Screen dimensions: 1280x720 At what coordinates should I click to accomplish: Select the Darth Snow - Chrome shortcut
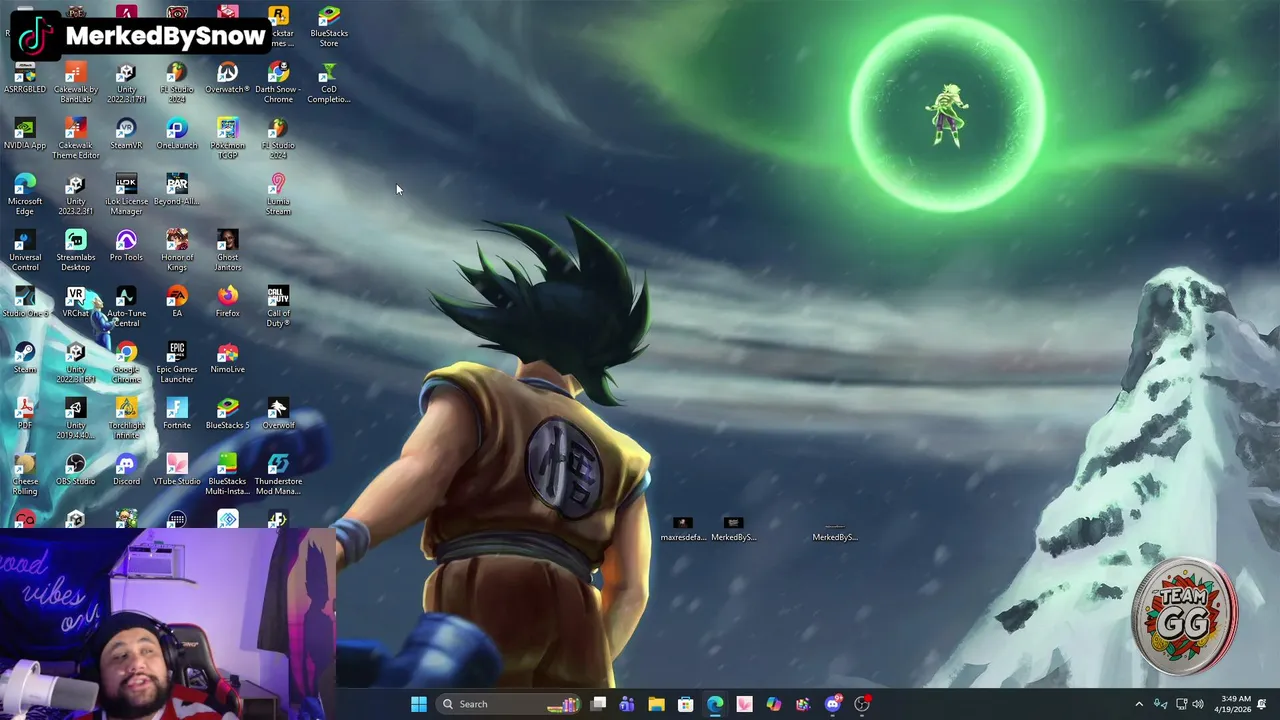pyautogui.click(x=278, y=84)
